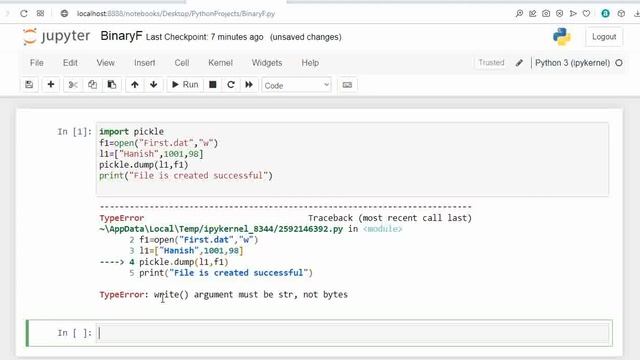Click the site info globe icon
Image resolution: width=640 pixels, height=360 pixels.
pos(64,13)
